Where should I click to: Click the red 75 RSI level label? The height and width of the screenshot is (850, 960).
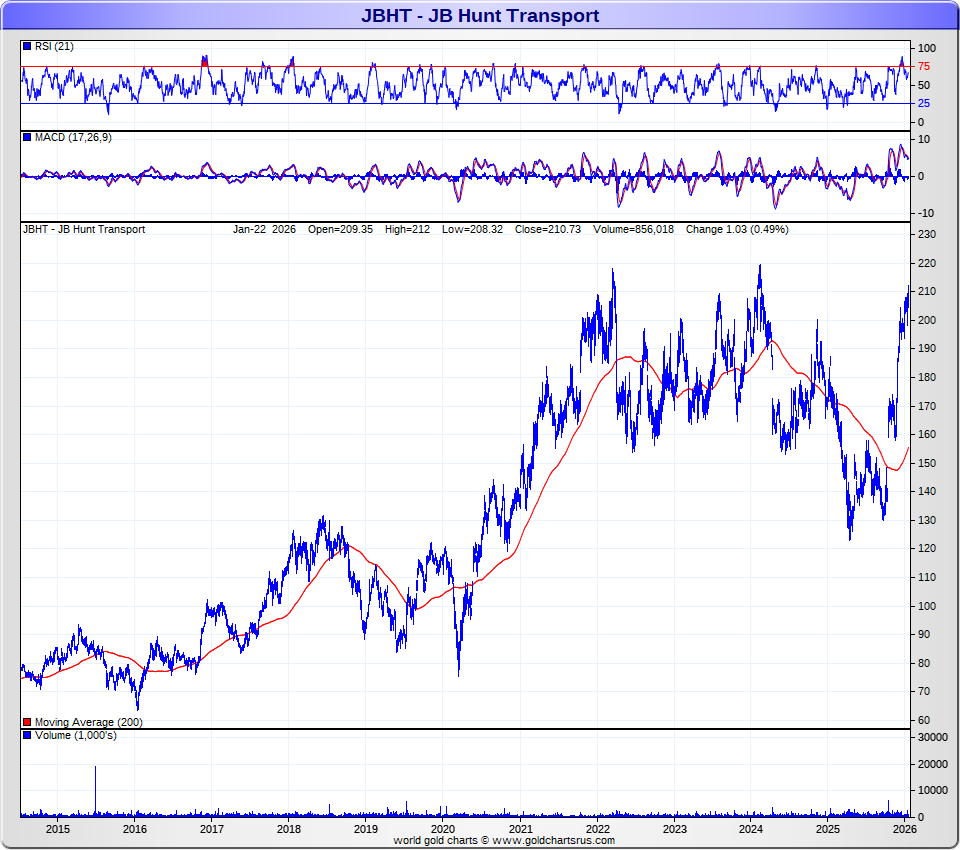coord(924,66)
